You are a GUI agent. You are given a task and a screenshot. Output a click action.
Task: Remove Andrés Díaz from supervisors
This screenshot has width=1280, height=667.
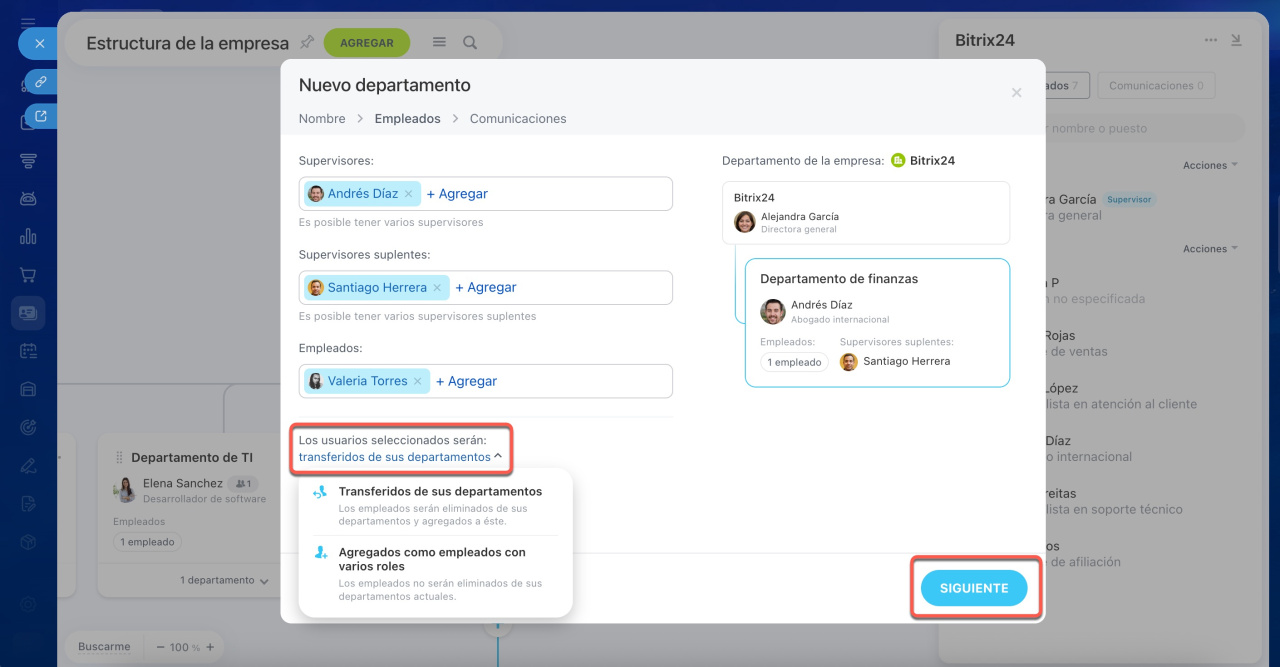pos(408,194)
